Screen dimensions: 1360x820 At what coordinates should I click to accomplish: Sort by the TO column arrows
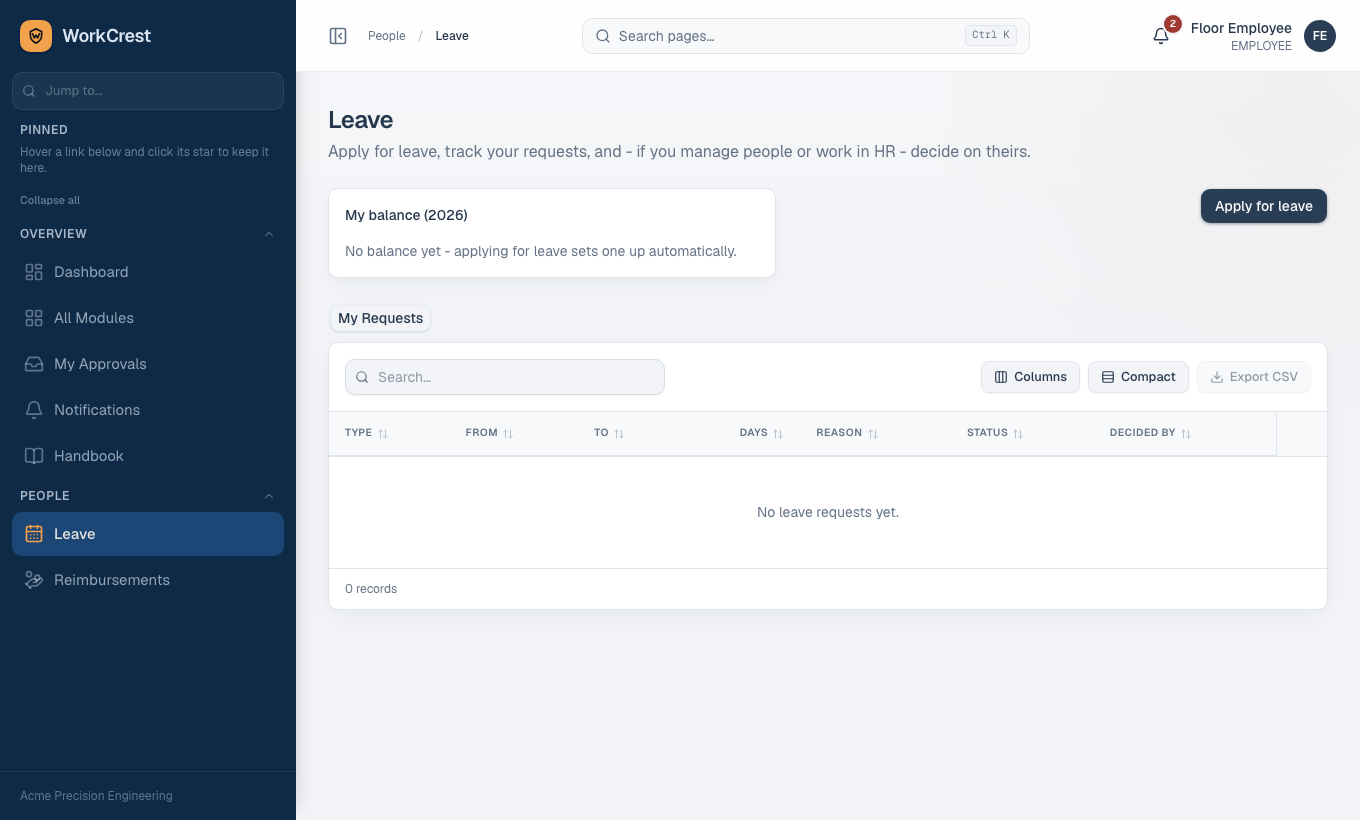click(619, 433)
